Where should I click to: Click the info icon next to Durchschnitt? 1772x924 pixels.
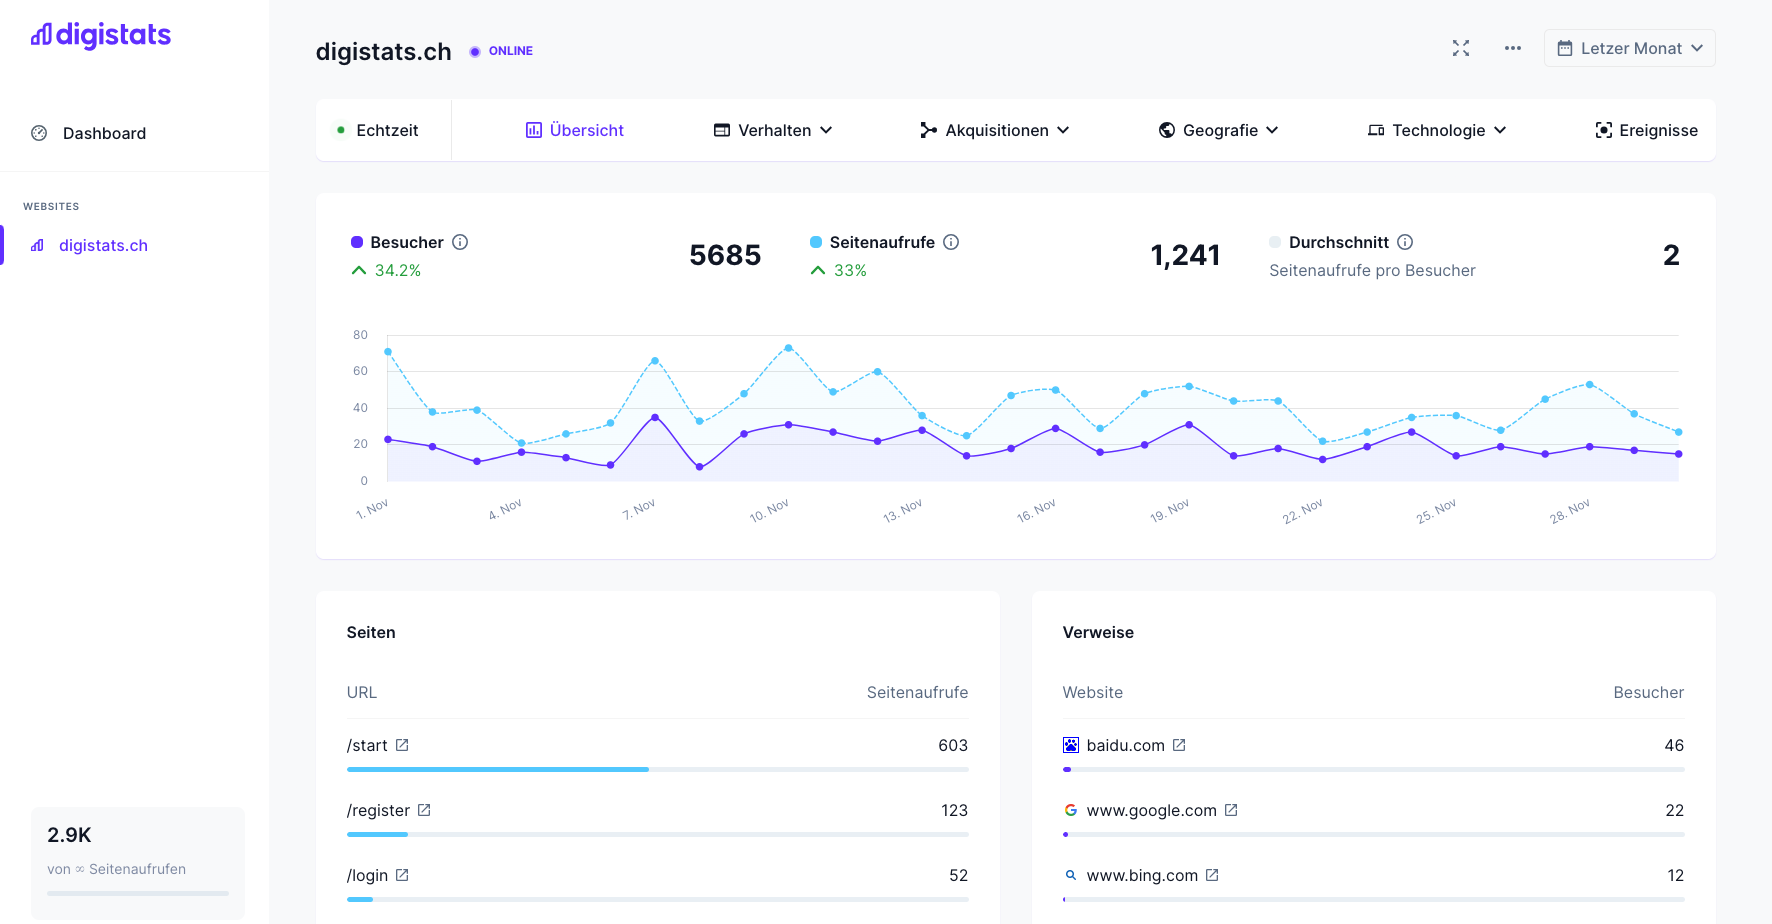(1405, 242)
